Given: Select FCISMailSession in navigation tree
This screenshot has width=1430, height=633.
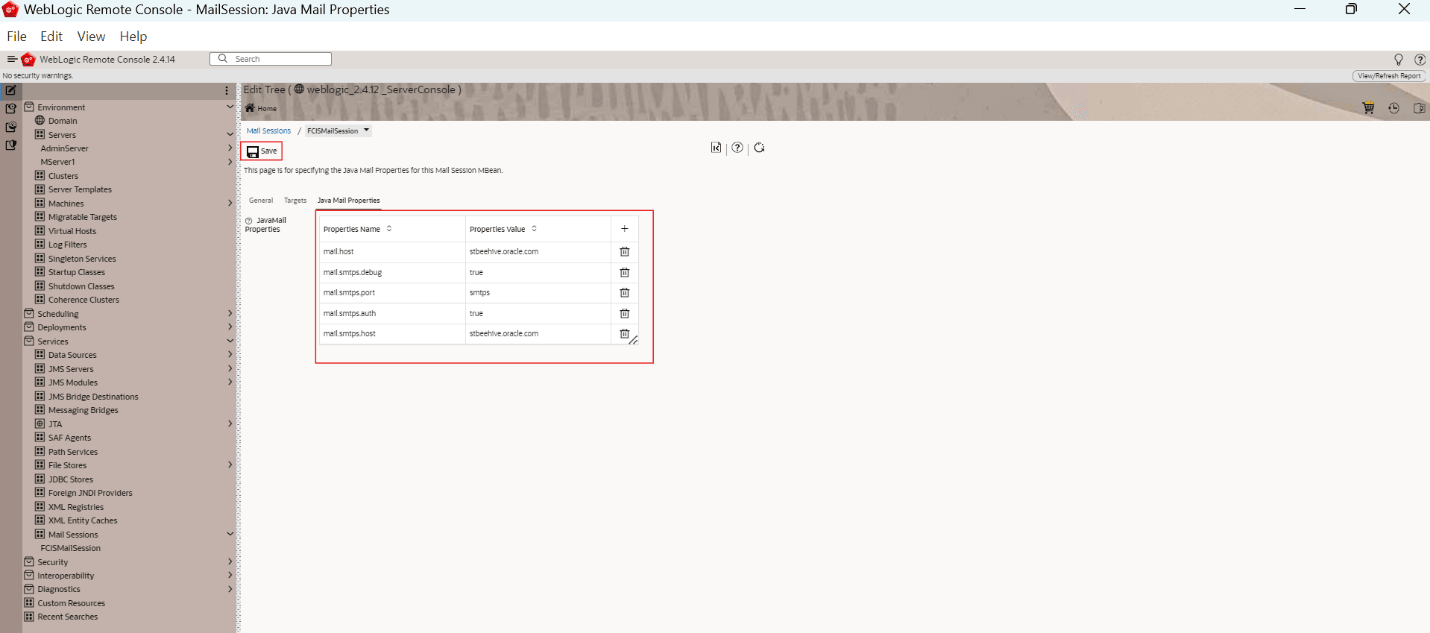Looking at the screenshot, I should pyautogui.click(x=70, y=548).
